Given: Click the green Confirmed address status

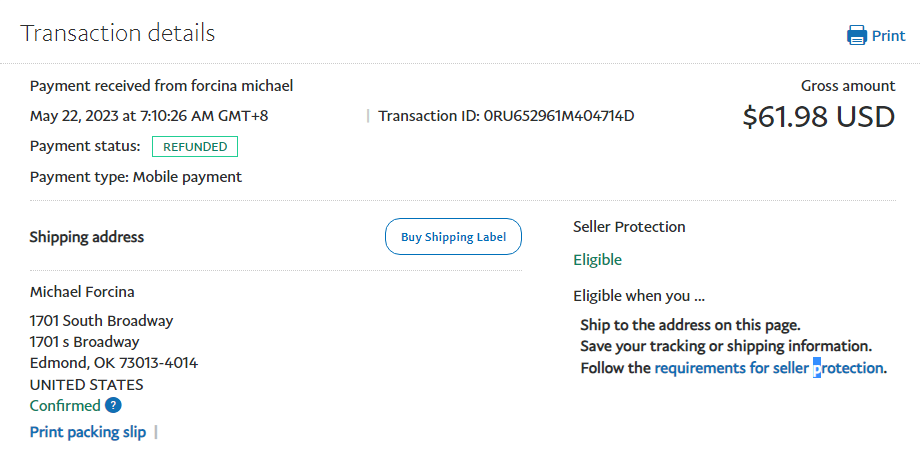Looking at the screenshot, I should (x=65, y=405).
